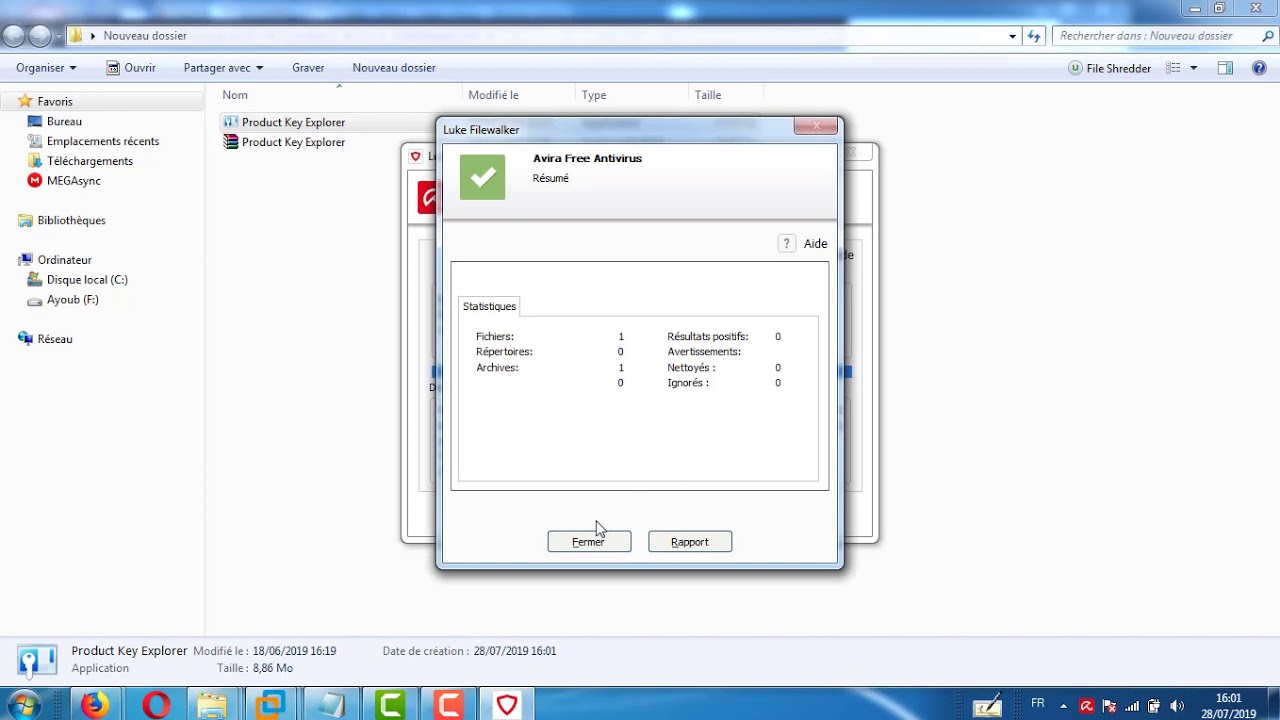Screen dimensions: 1280x720
Task: Open the Rapport scan report
Action: pyautogui.click(x=690, y=541)
